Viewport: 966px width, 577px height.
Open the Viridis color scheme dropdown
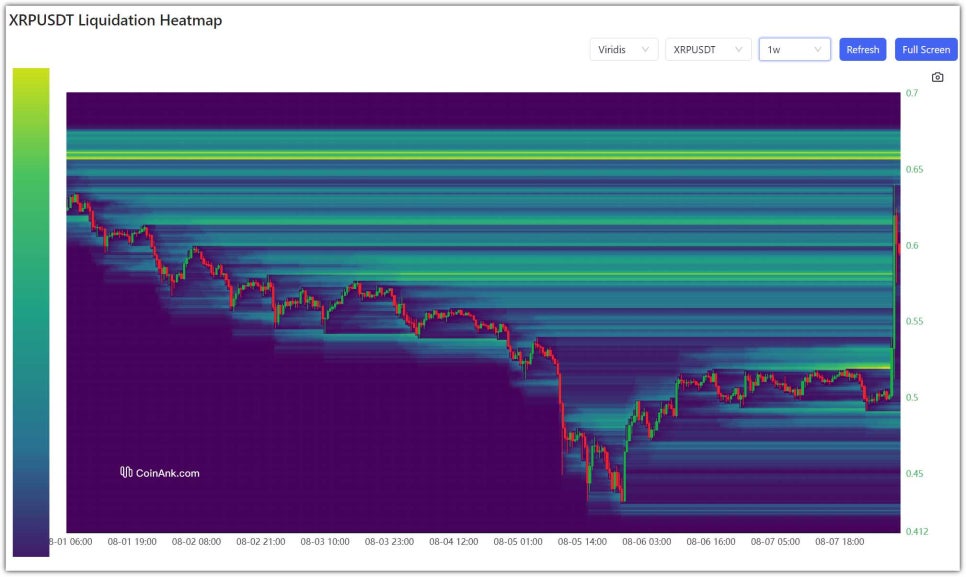click(x=623, y=49)
